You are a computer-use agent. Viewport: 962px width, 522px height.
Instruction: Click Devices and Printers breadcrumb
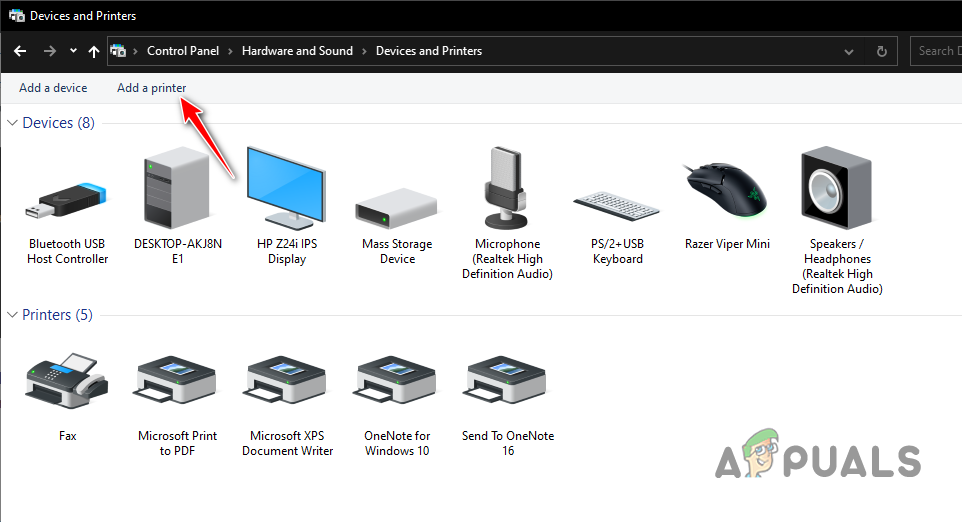(429, 51)
